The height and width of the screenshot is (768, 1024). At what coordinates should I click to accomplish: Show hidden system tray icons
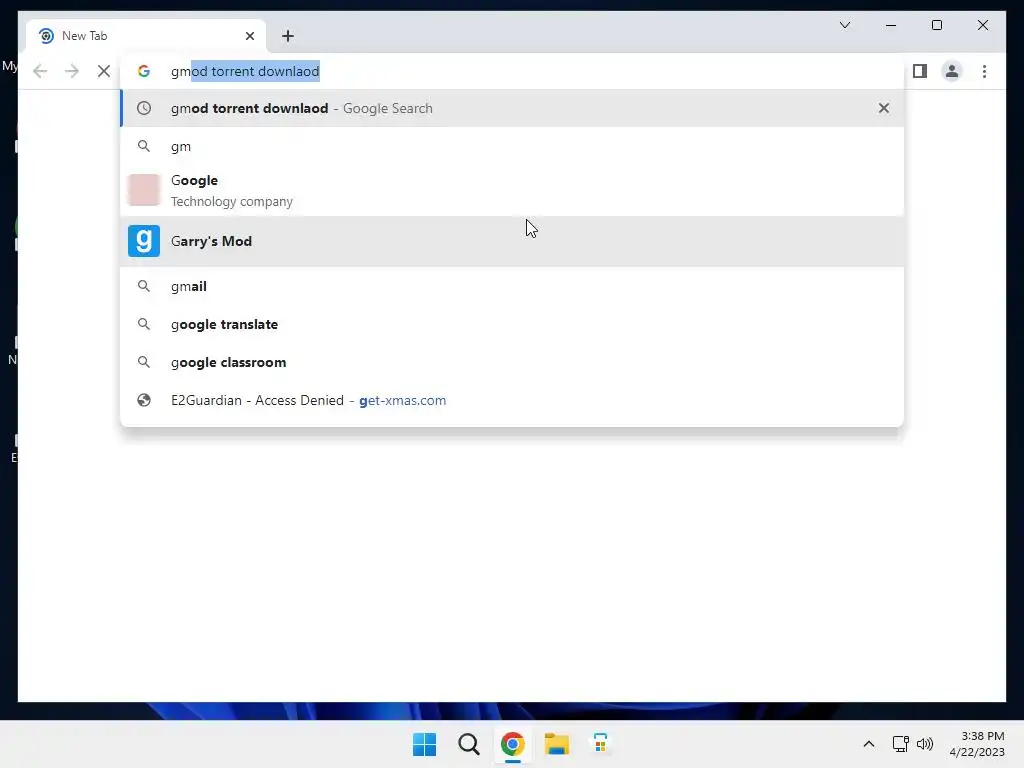(x=869, y=744)
